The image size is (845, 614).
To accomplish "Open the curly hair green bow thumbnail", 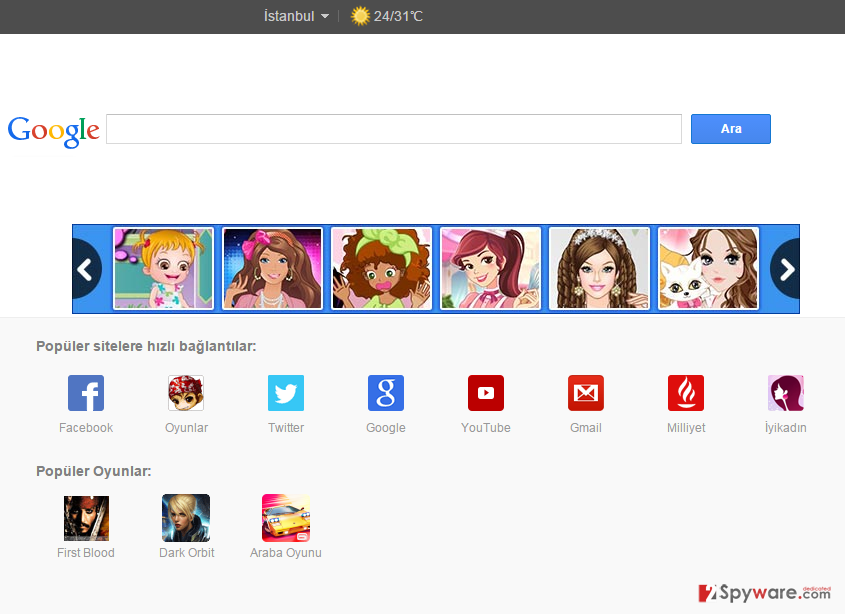I will (x=382, y=268).
